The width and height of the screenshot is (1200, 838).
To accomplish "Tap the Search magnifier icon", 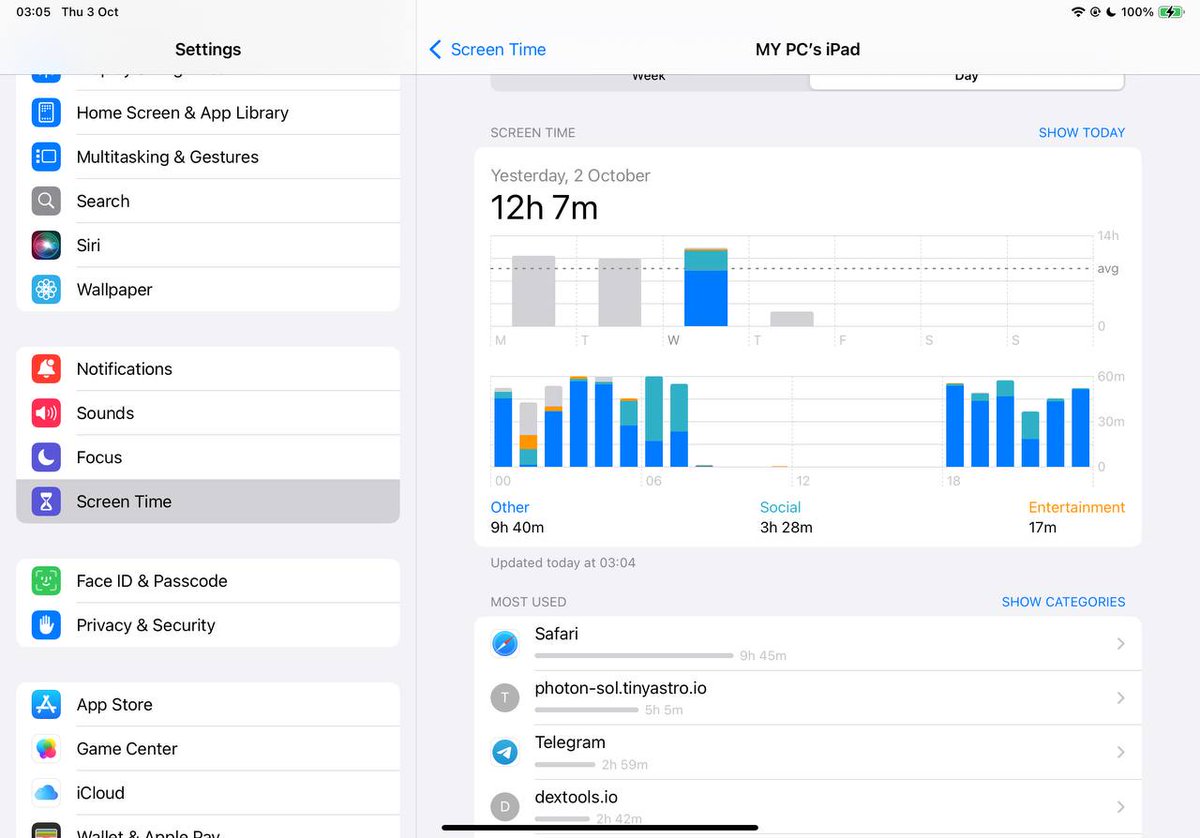I will pos(46,201).
